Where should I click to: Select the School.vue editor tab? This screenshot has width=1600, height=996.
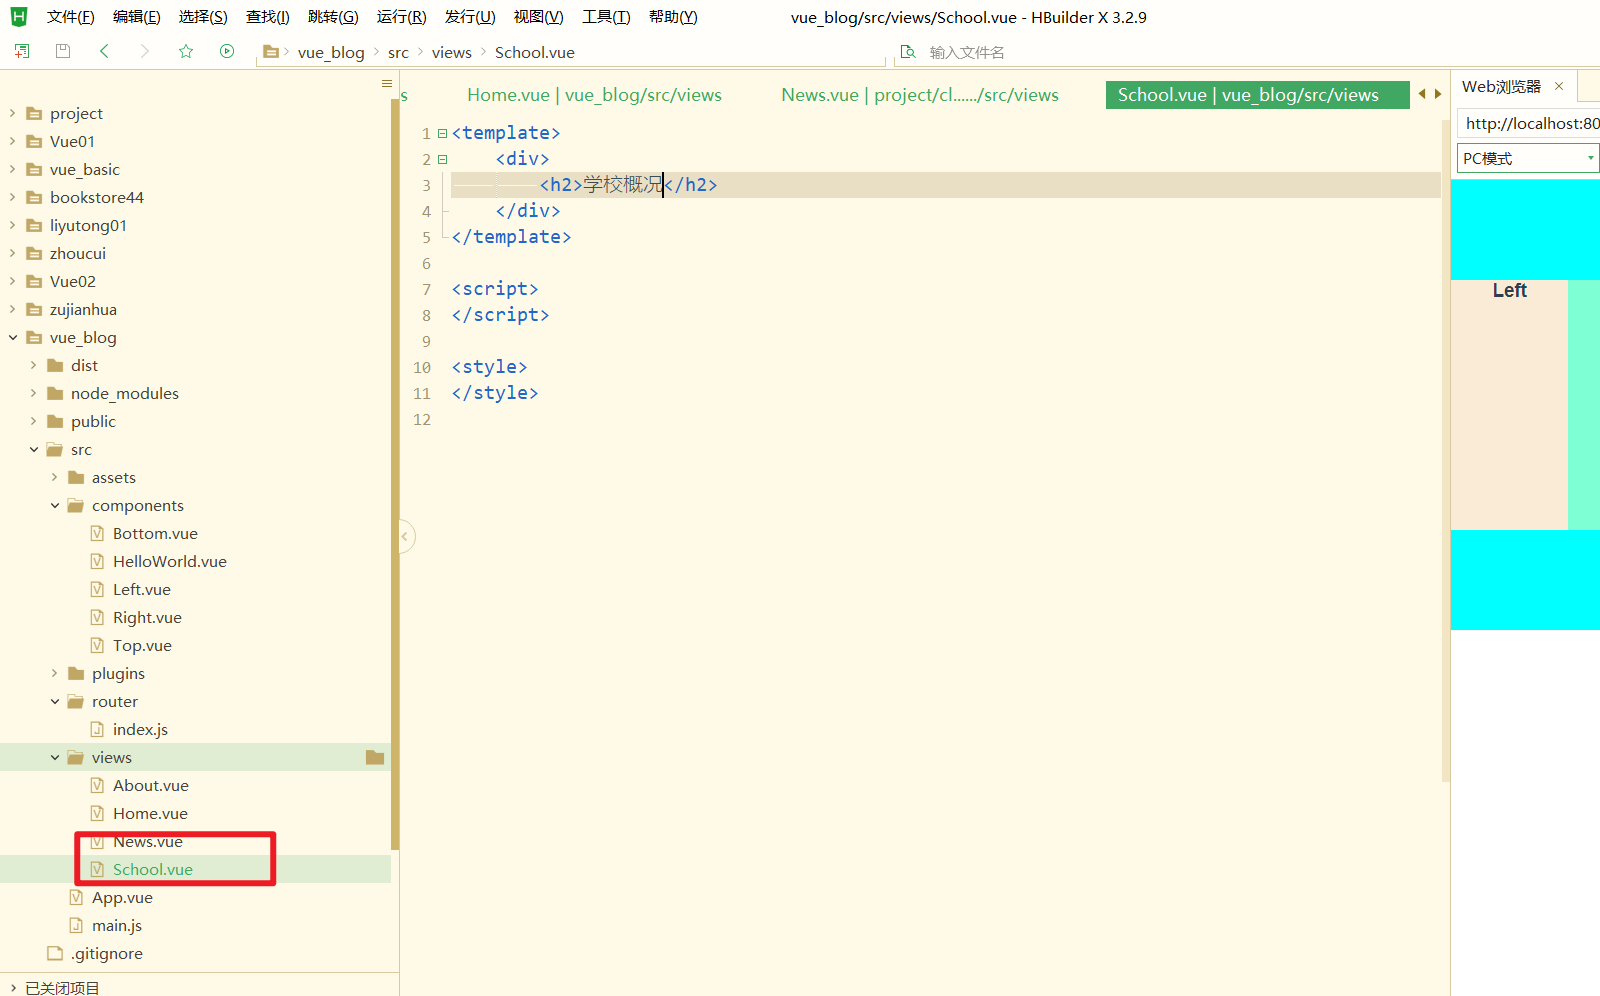click(x=1257, y=95)
